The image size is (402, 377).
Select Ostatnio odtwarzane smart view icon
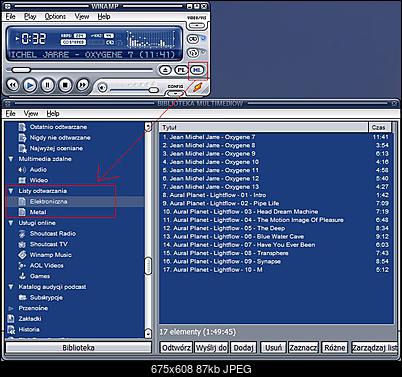coord(22,127)
